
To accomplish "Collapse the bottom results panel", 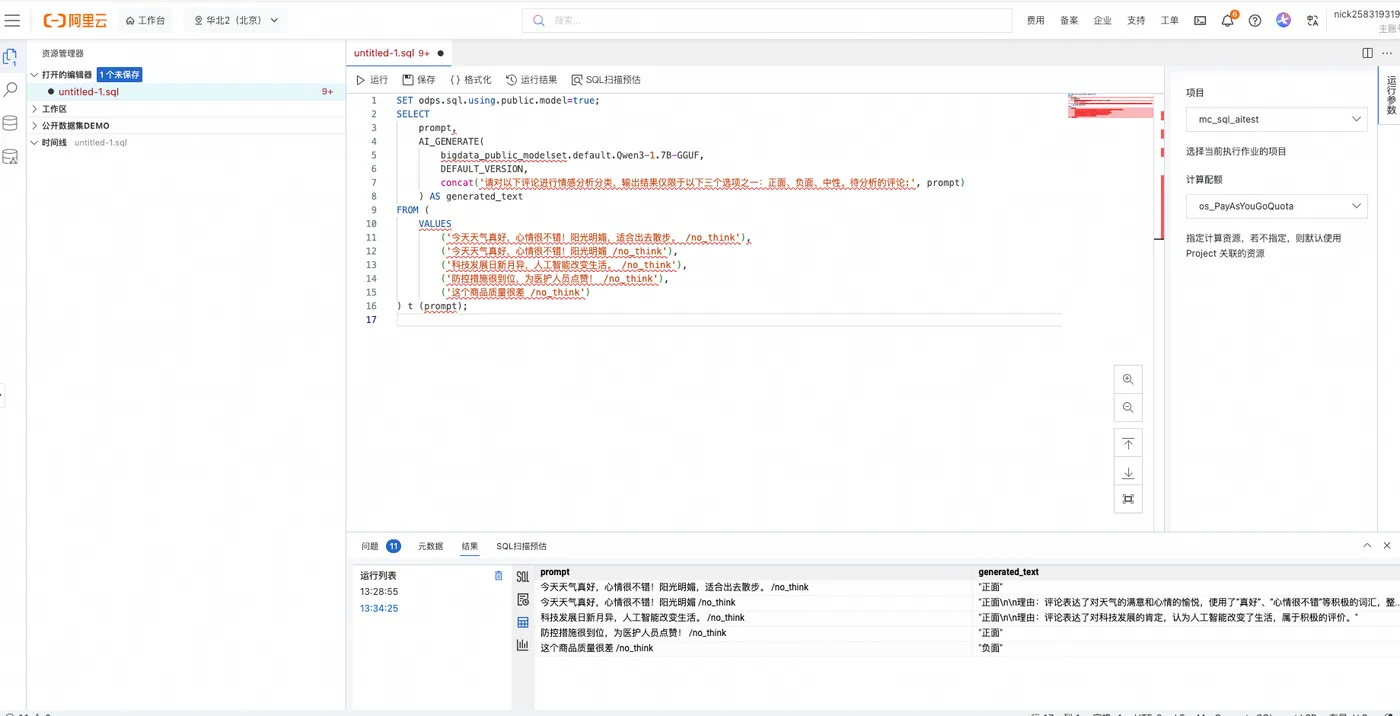I will (1367, 546).
